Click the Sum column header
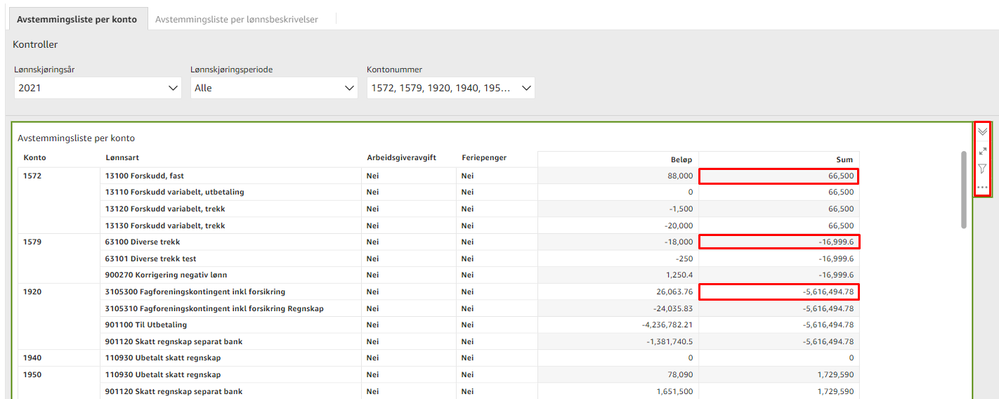 click(845, 159)
